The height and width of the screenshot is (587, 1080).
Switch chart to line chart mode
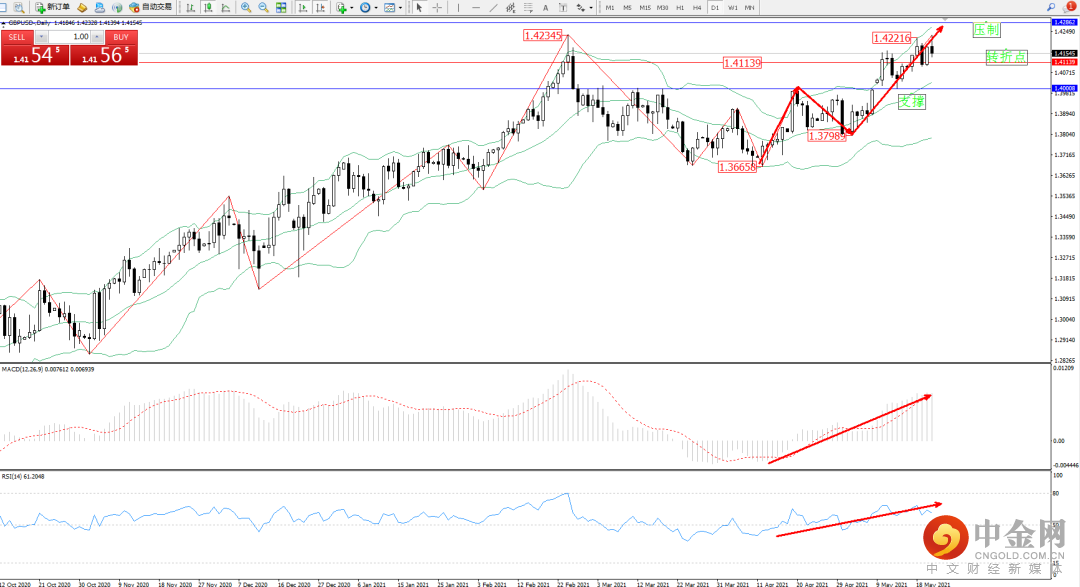click(x=225, y=8)
